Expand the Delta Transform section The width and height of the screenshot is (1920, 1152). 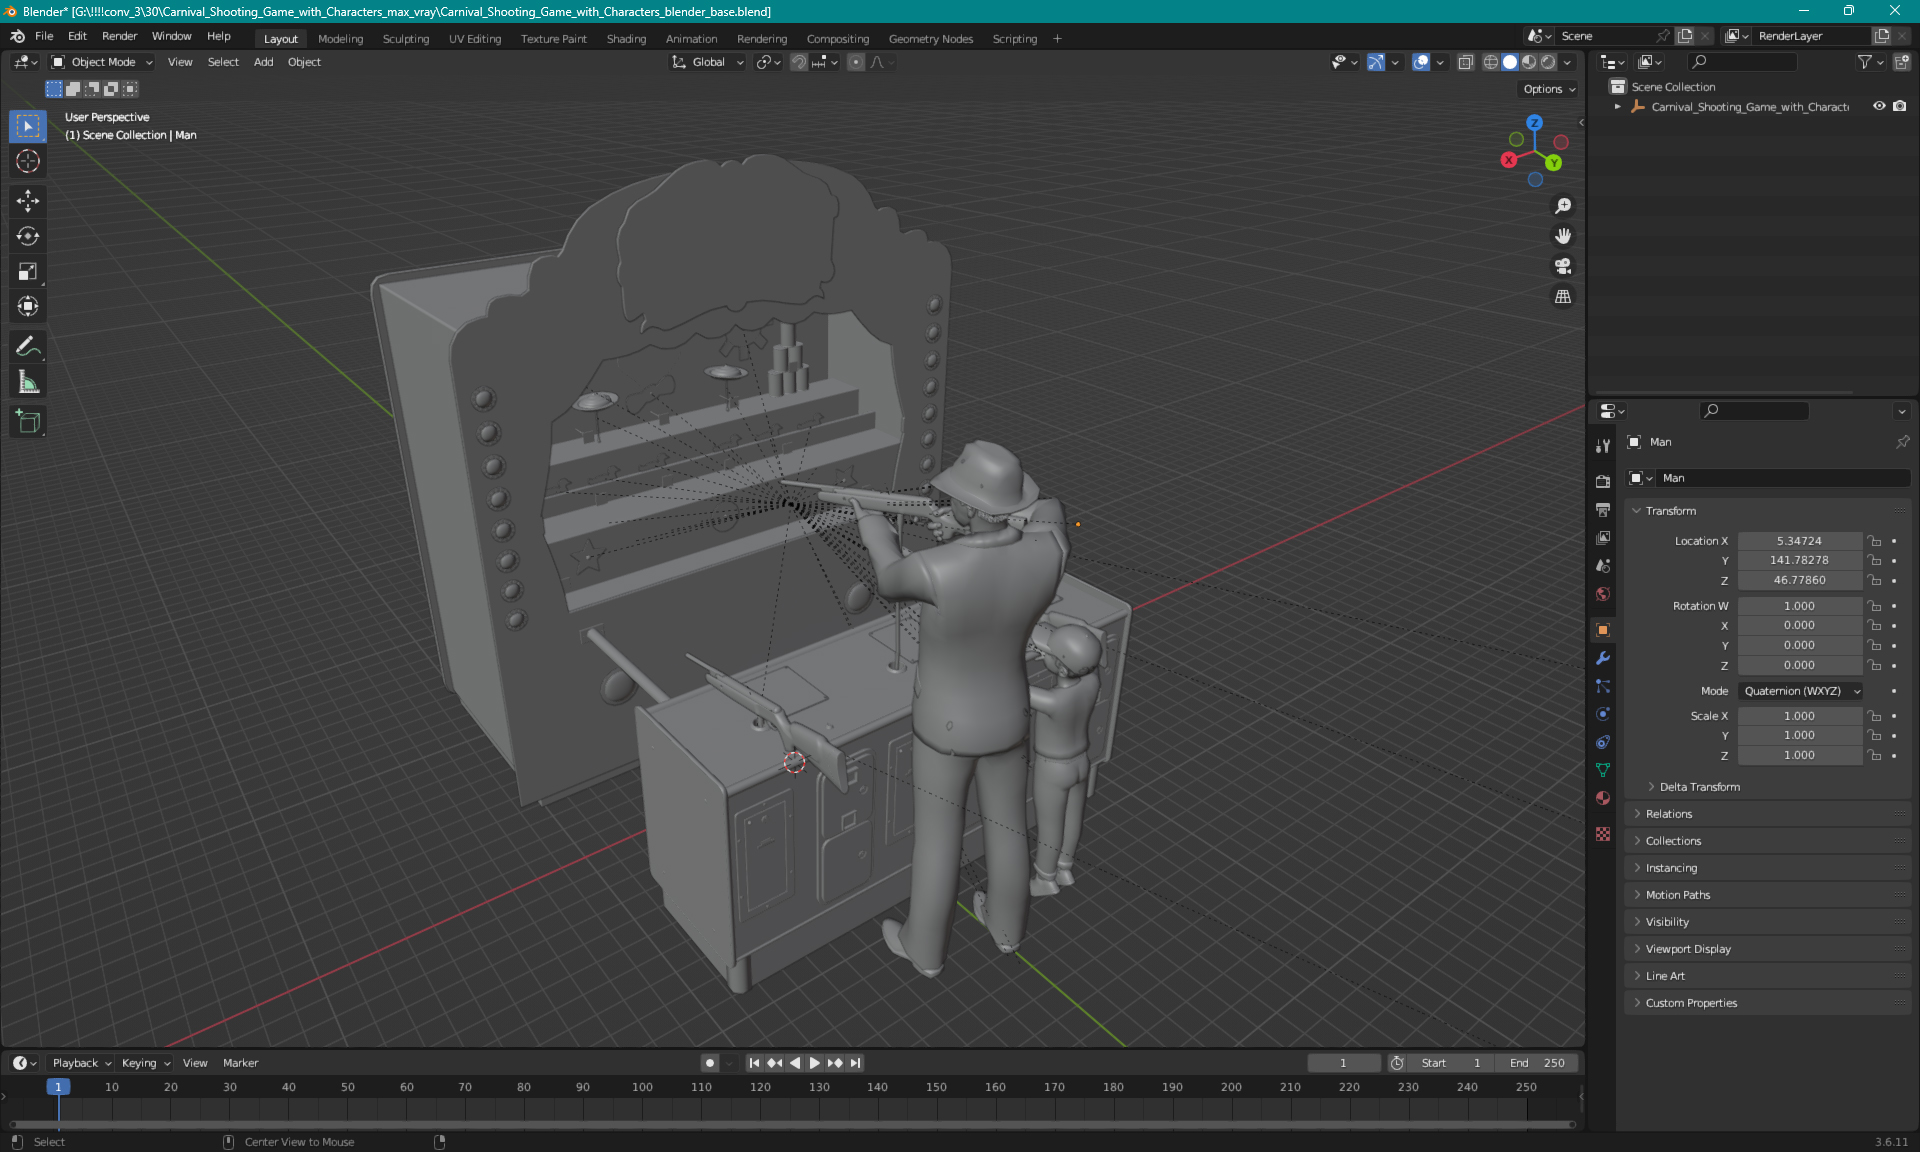point(1699,786)
